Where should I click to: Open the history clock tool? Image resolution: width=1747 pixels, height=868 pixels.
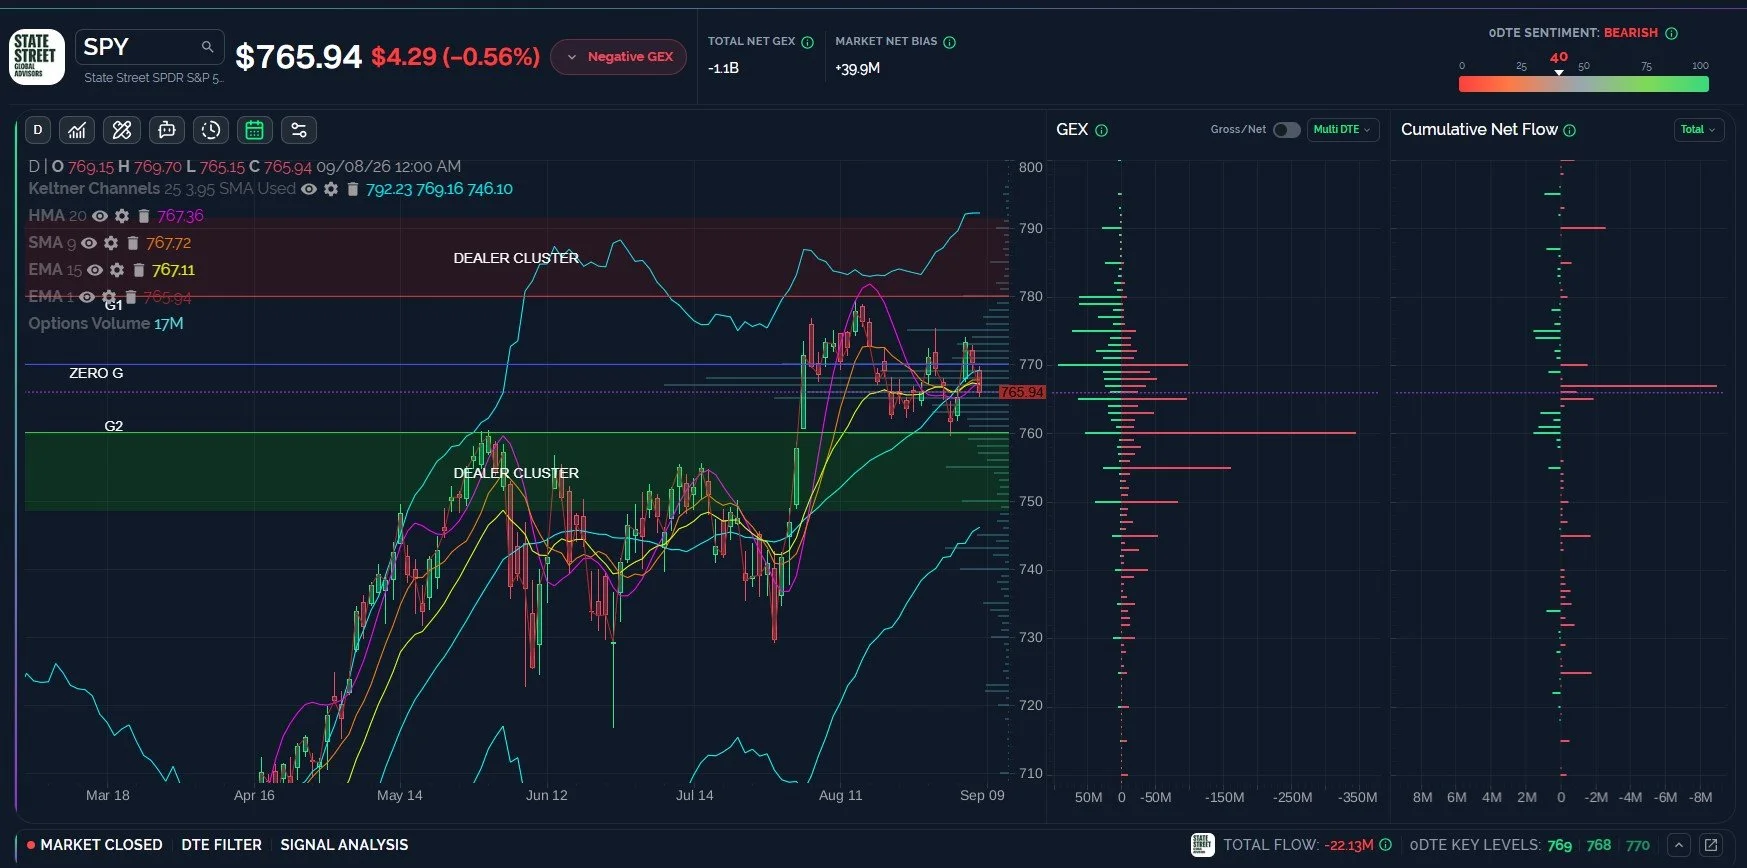(x=211, y=130)
